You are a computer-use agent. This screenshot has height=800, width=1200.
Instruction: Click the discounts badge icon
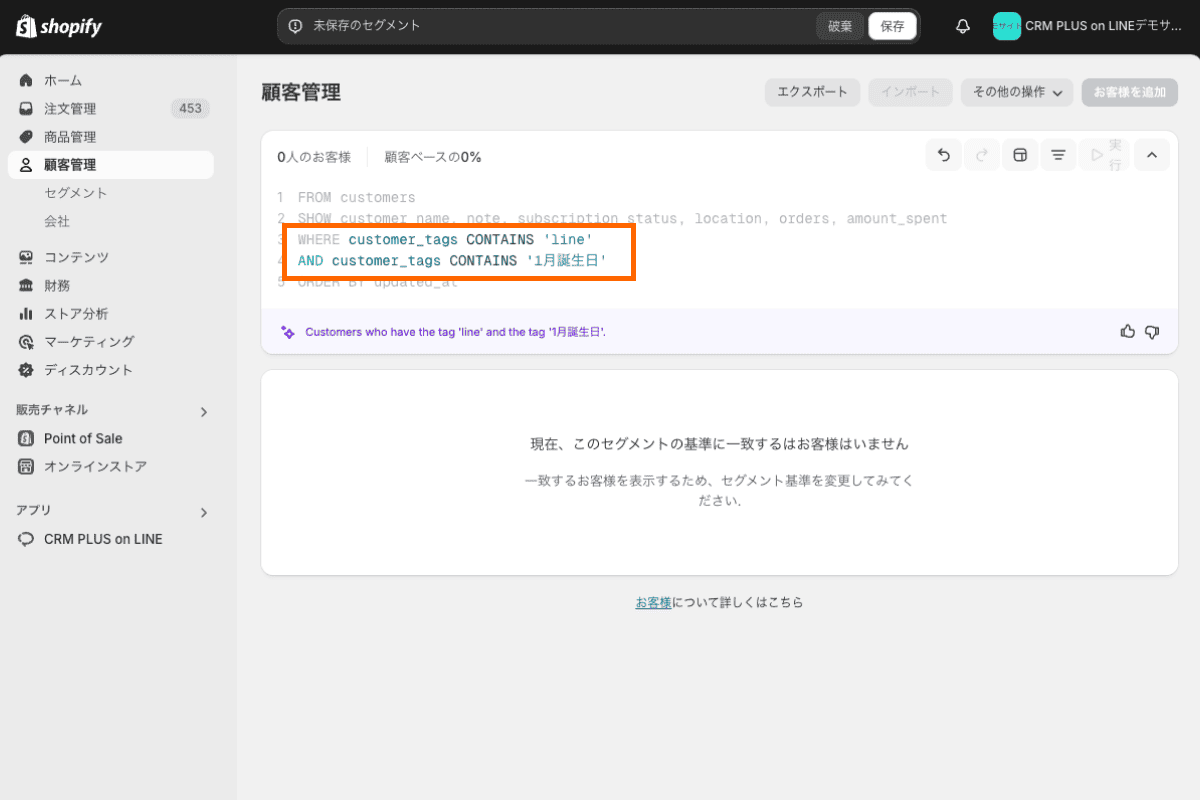[x=26, y=369]
